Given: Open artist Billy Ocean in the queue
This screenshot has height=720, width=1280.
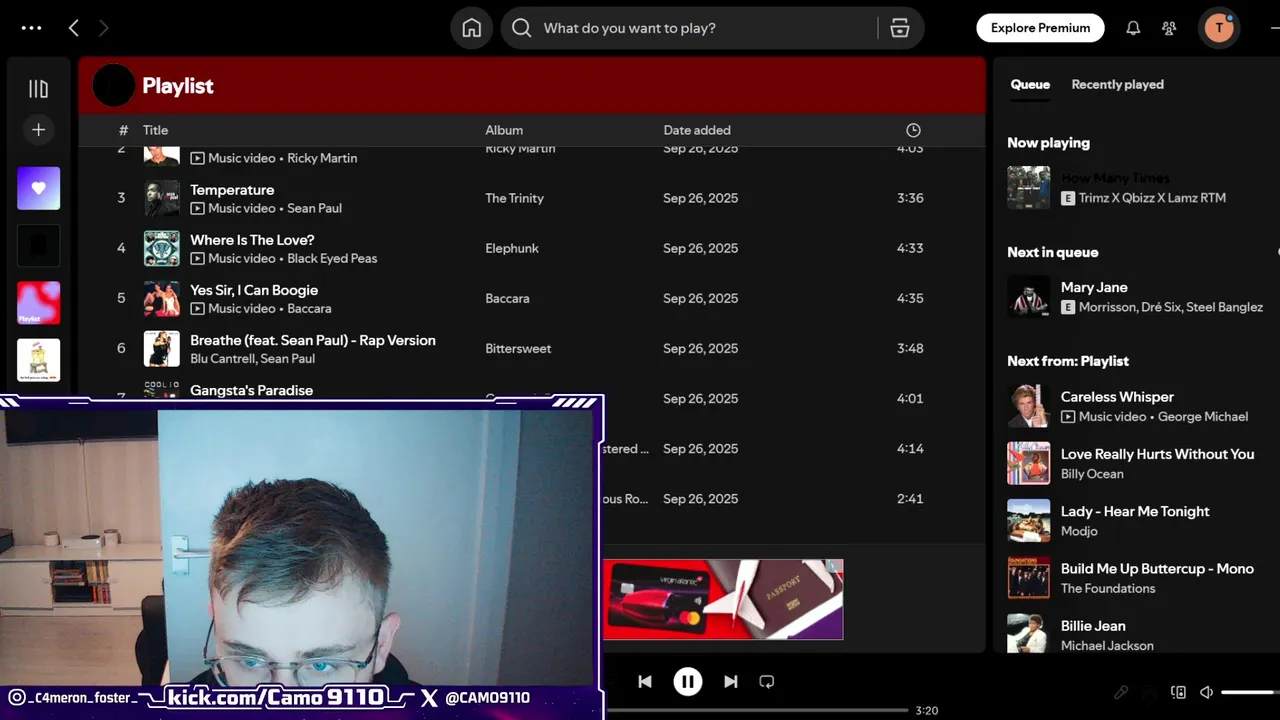Looking at the screenshot, I should tap(1092, 474).
